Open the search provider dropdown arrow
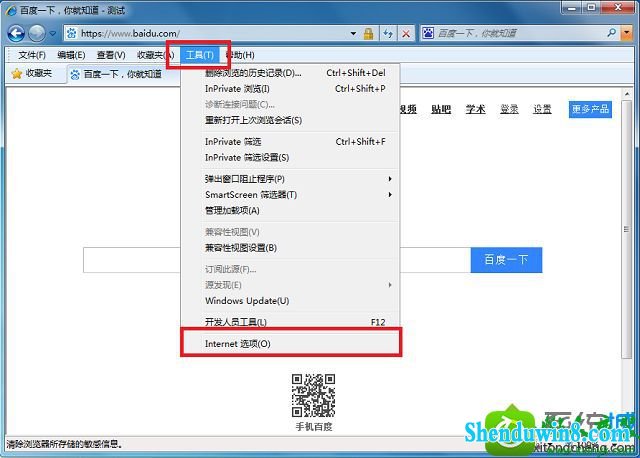640x458 pixels. [626, 33]
